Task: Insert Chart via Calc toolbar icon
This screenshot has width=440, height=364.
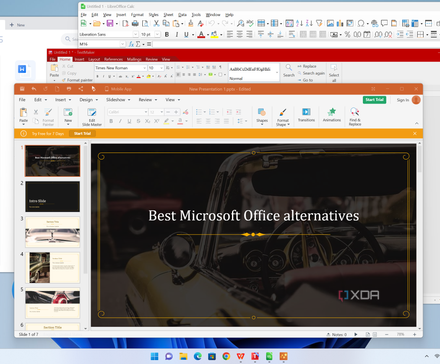Action: [x=340, y=23]
